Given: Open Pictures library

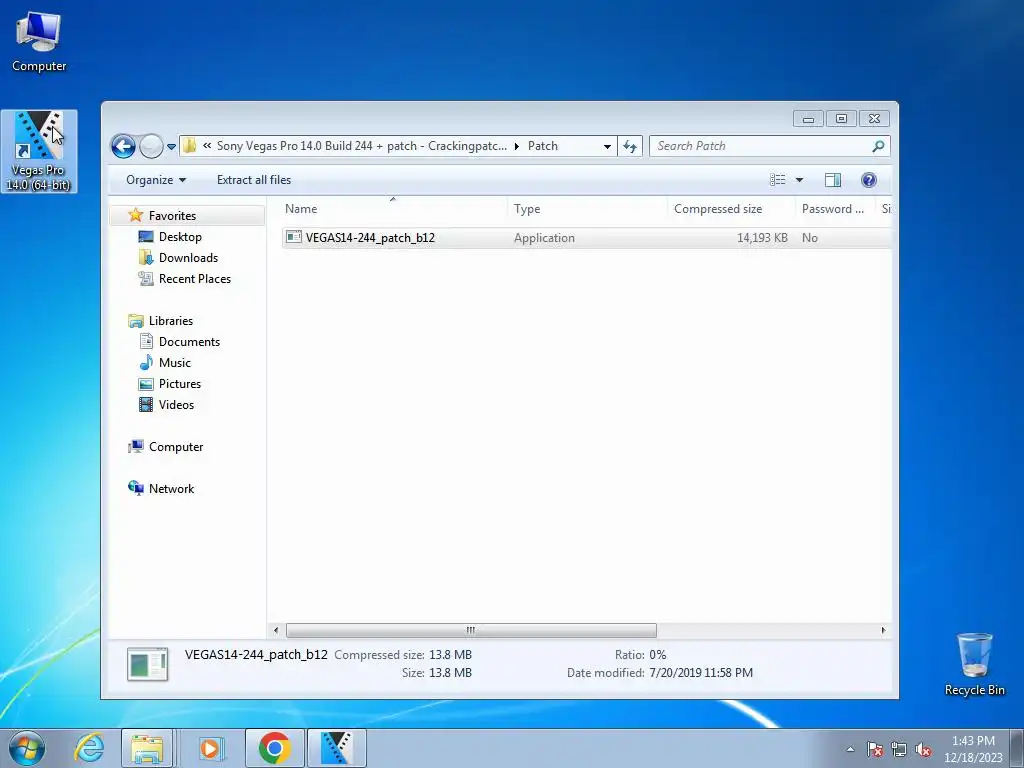Looking at the screenshot, I should click(x=180, y=383).
